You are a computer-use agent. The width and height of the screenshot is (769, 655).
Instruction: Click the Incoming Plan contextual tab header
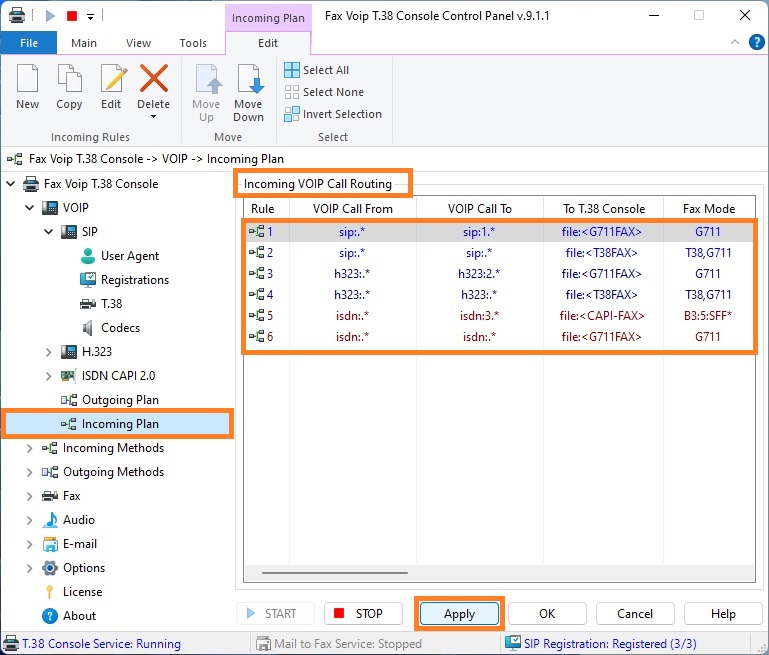(268, 18)
